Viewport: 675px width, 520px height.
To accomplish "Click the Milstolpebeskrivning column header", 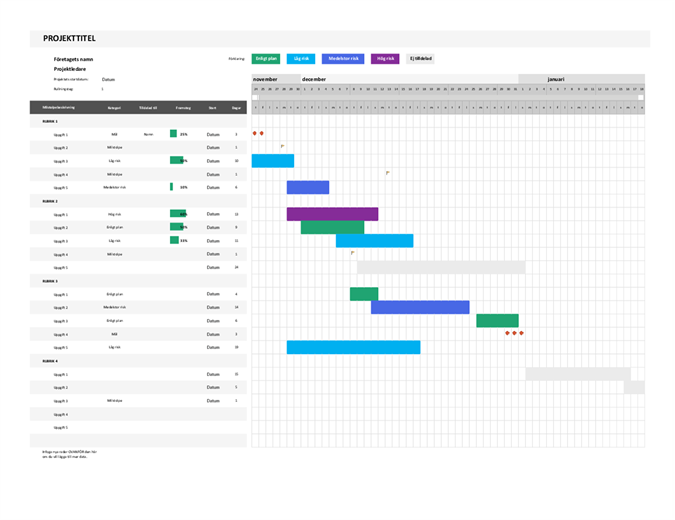I will (59, 107).
